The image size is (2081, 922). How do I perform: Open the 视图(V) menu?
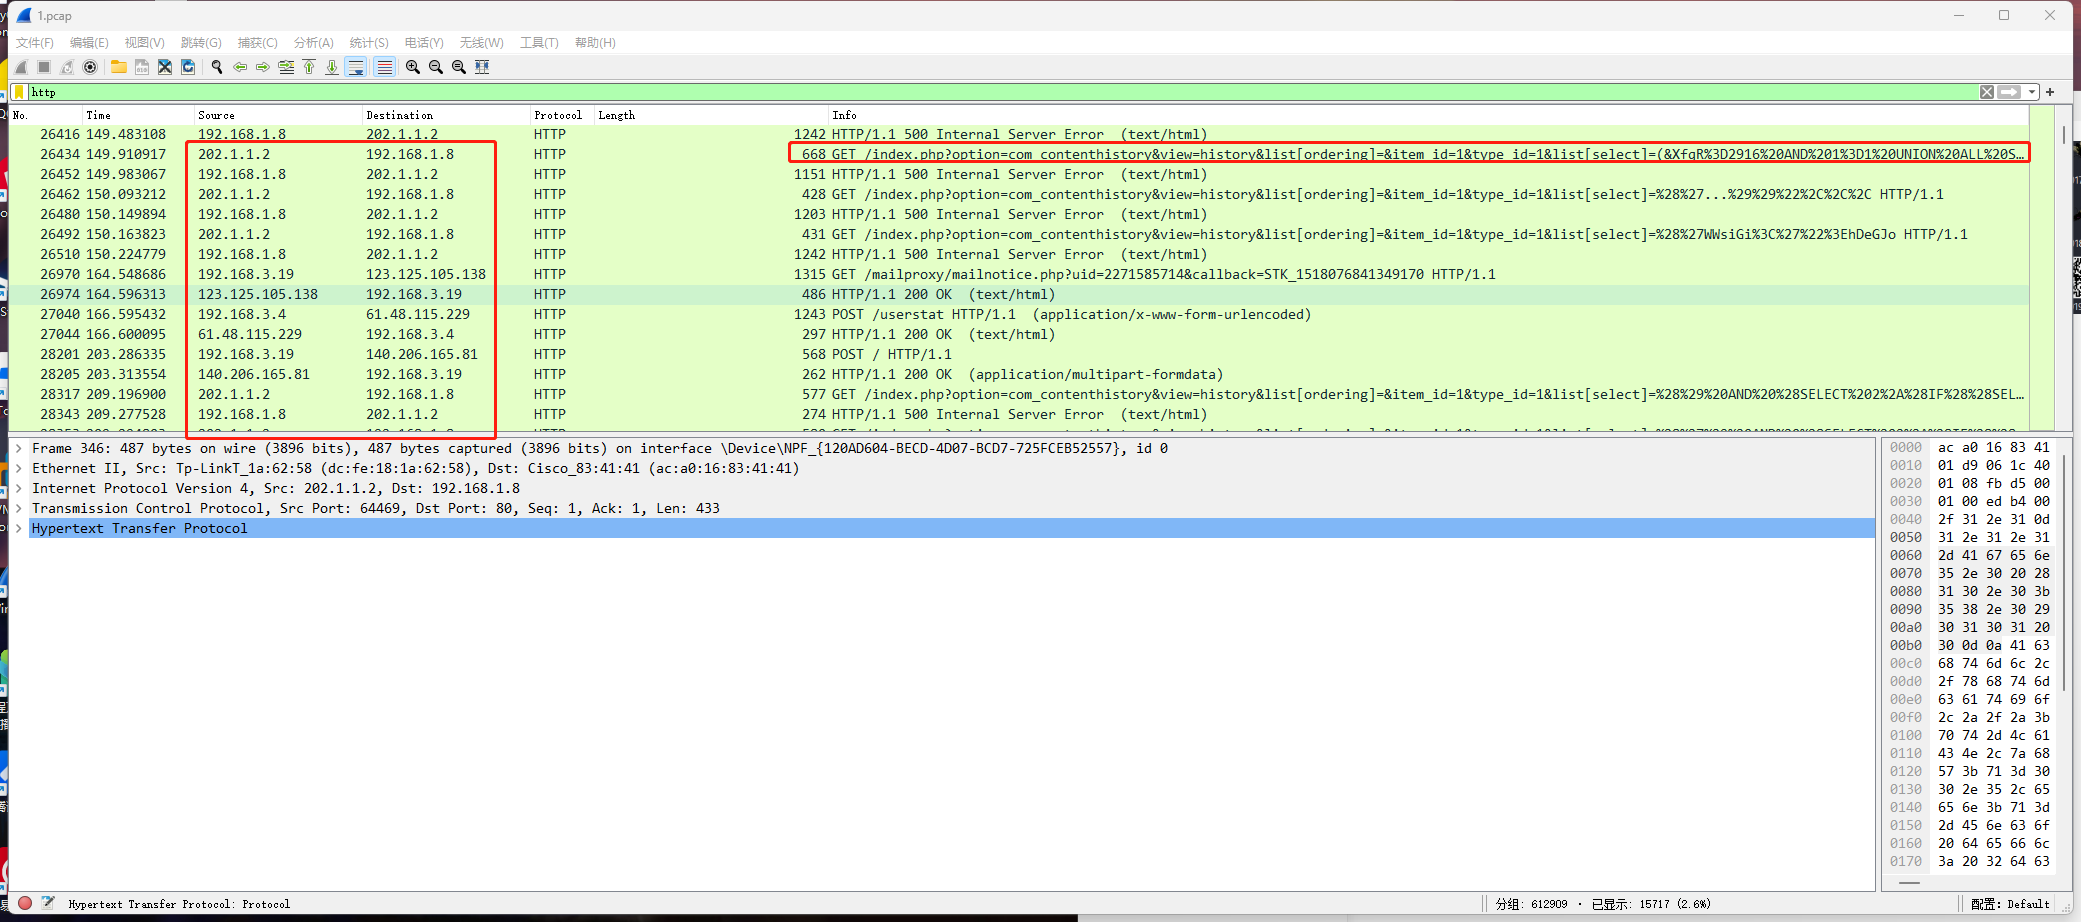(x=144, y=43)
